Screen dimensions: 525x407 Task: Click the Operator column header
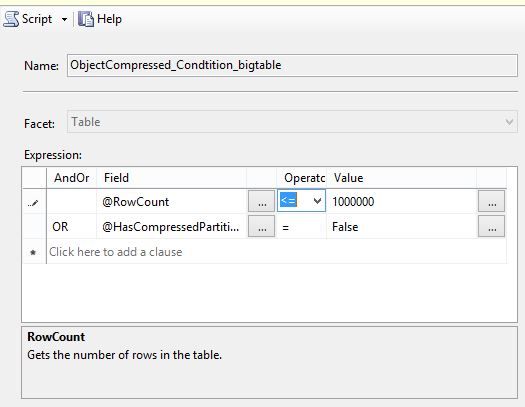[301, 178]
